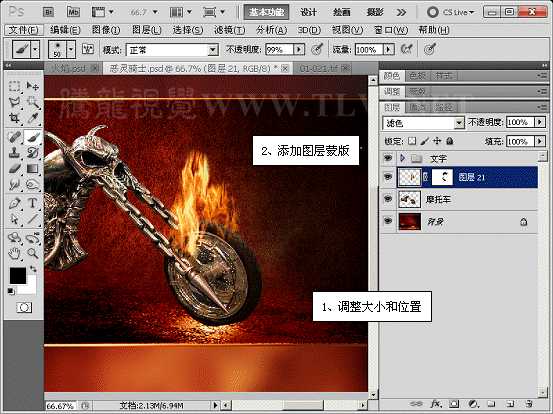
Task: Open the CS Live menu
Action: pos(450,12)
